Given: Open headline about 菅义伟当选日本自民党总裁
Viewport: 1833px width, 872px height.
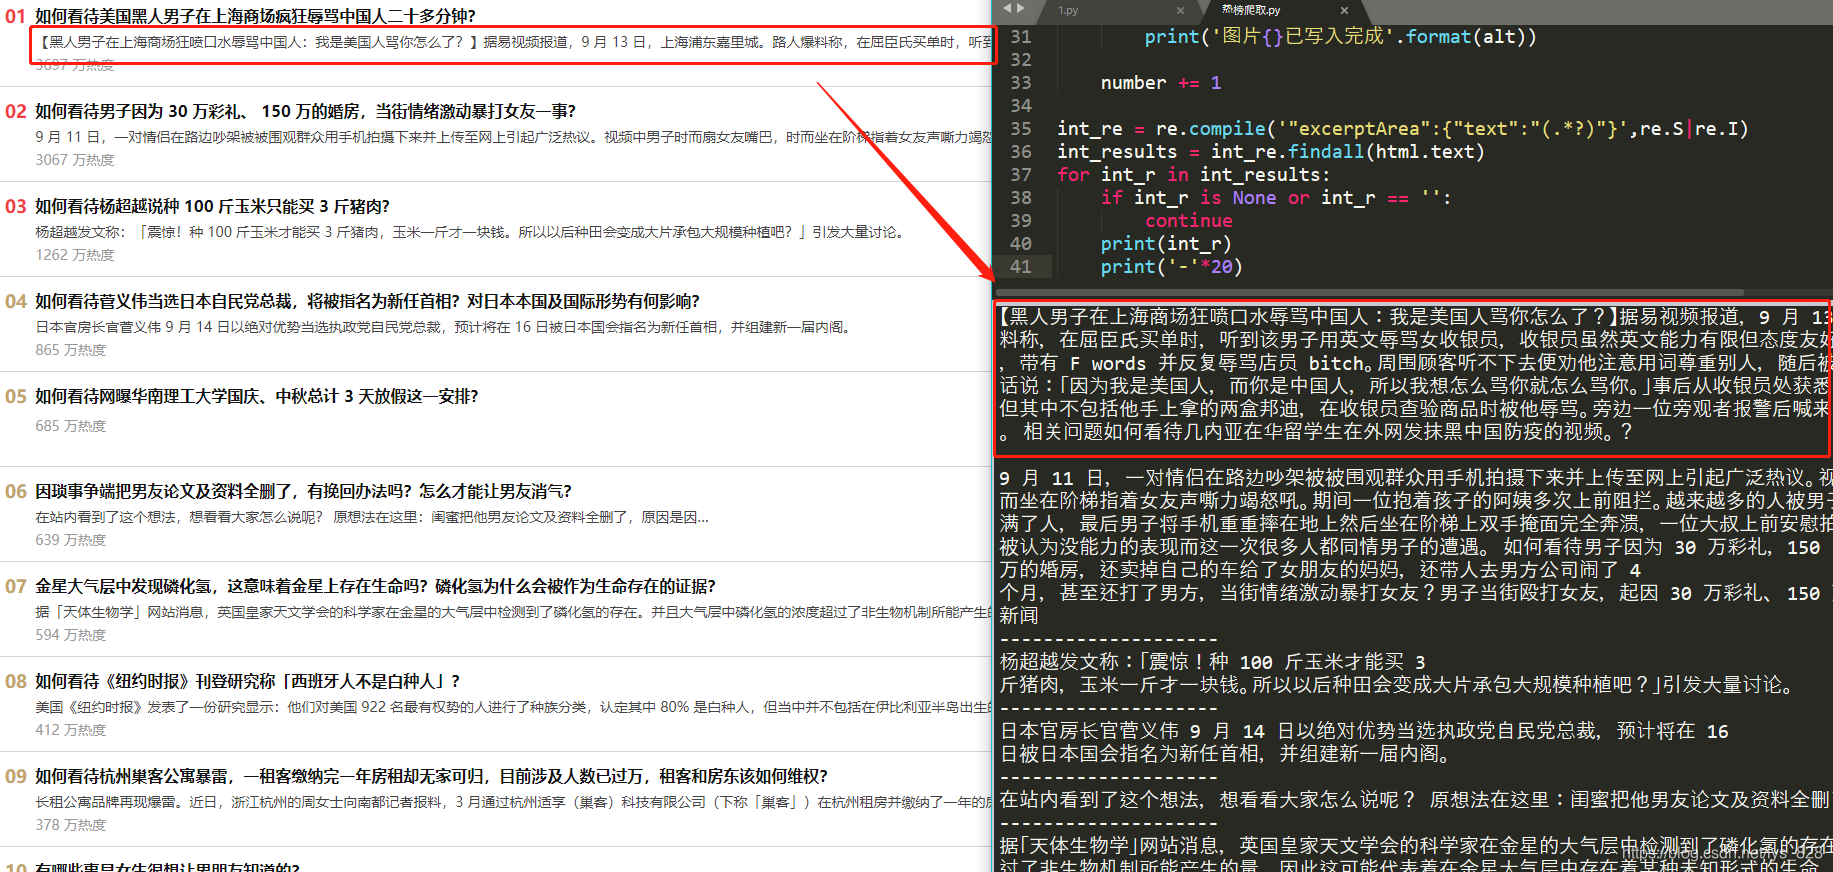Looking at the screenshot, I should [367, 301].
